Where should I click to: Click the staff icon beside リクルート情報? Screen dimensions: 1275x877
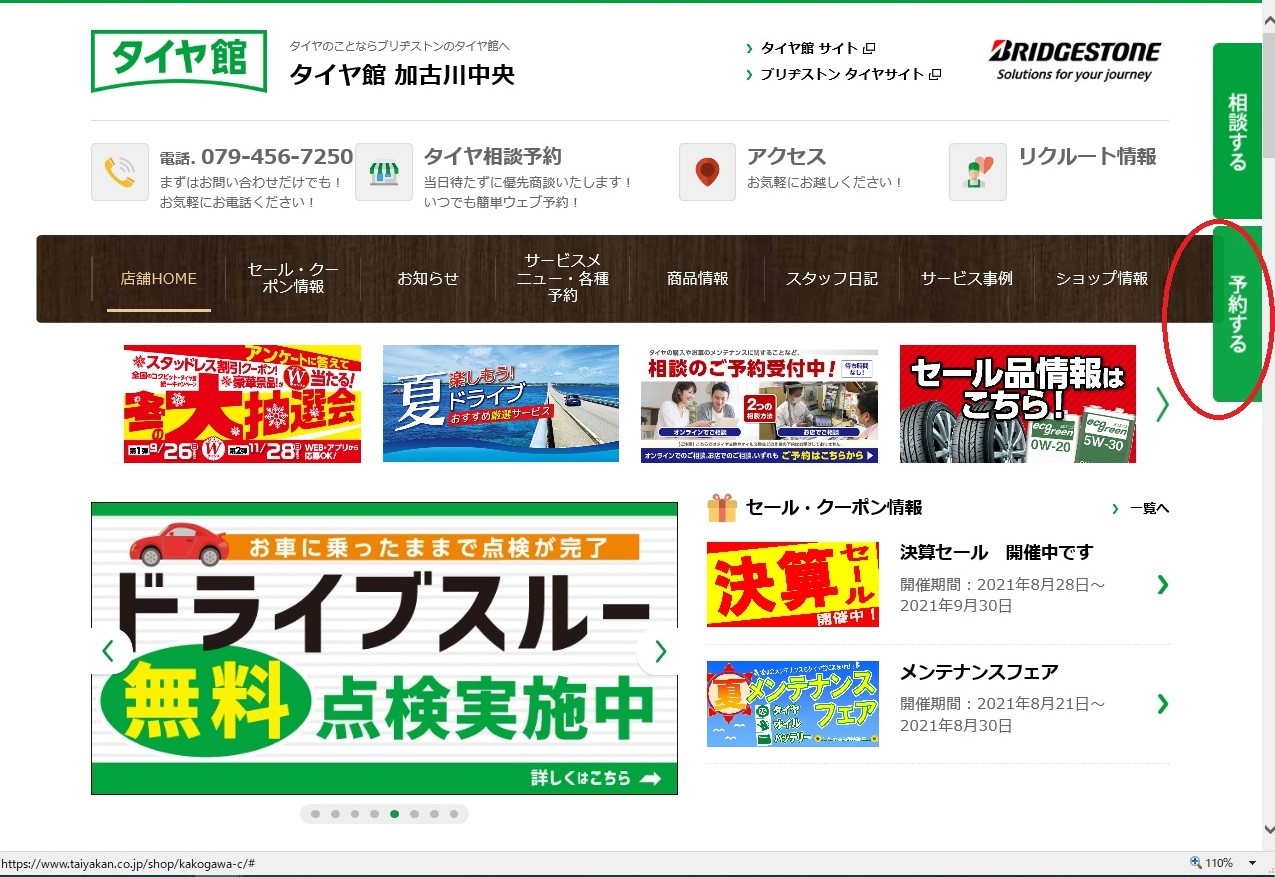pyautogui.click(x=978, y=172)
